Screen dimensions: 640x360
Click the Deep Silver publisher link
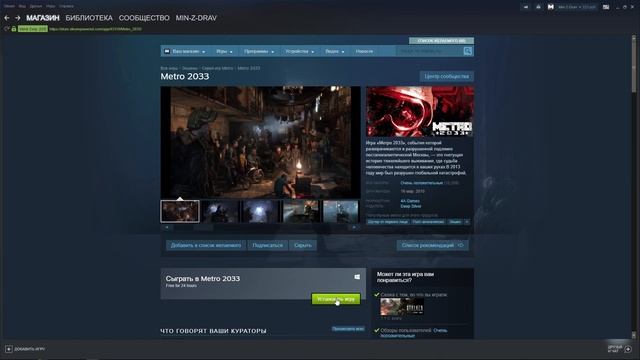click(411, 206)
